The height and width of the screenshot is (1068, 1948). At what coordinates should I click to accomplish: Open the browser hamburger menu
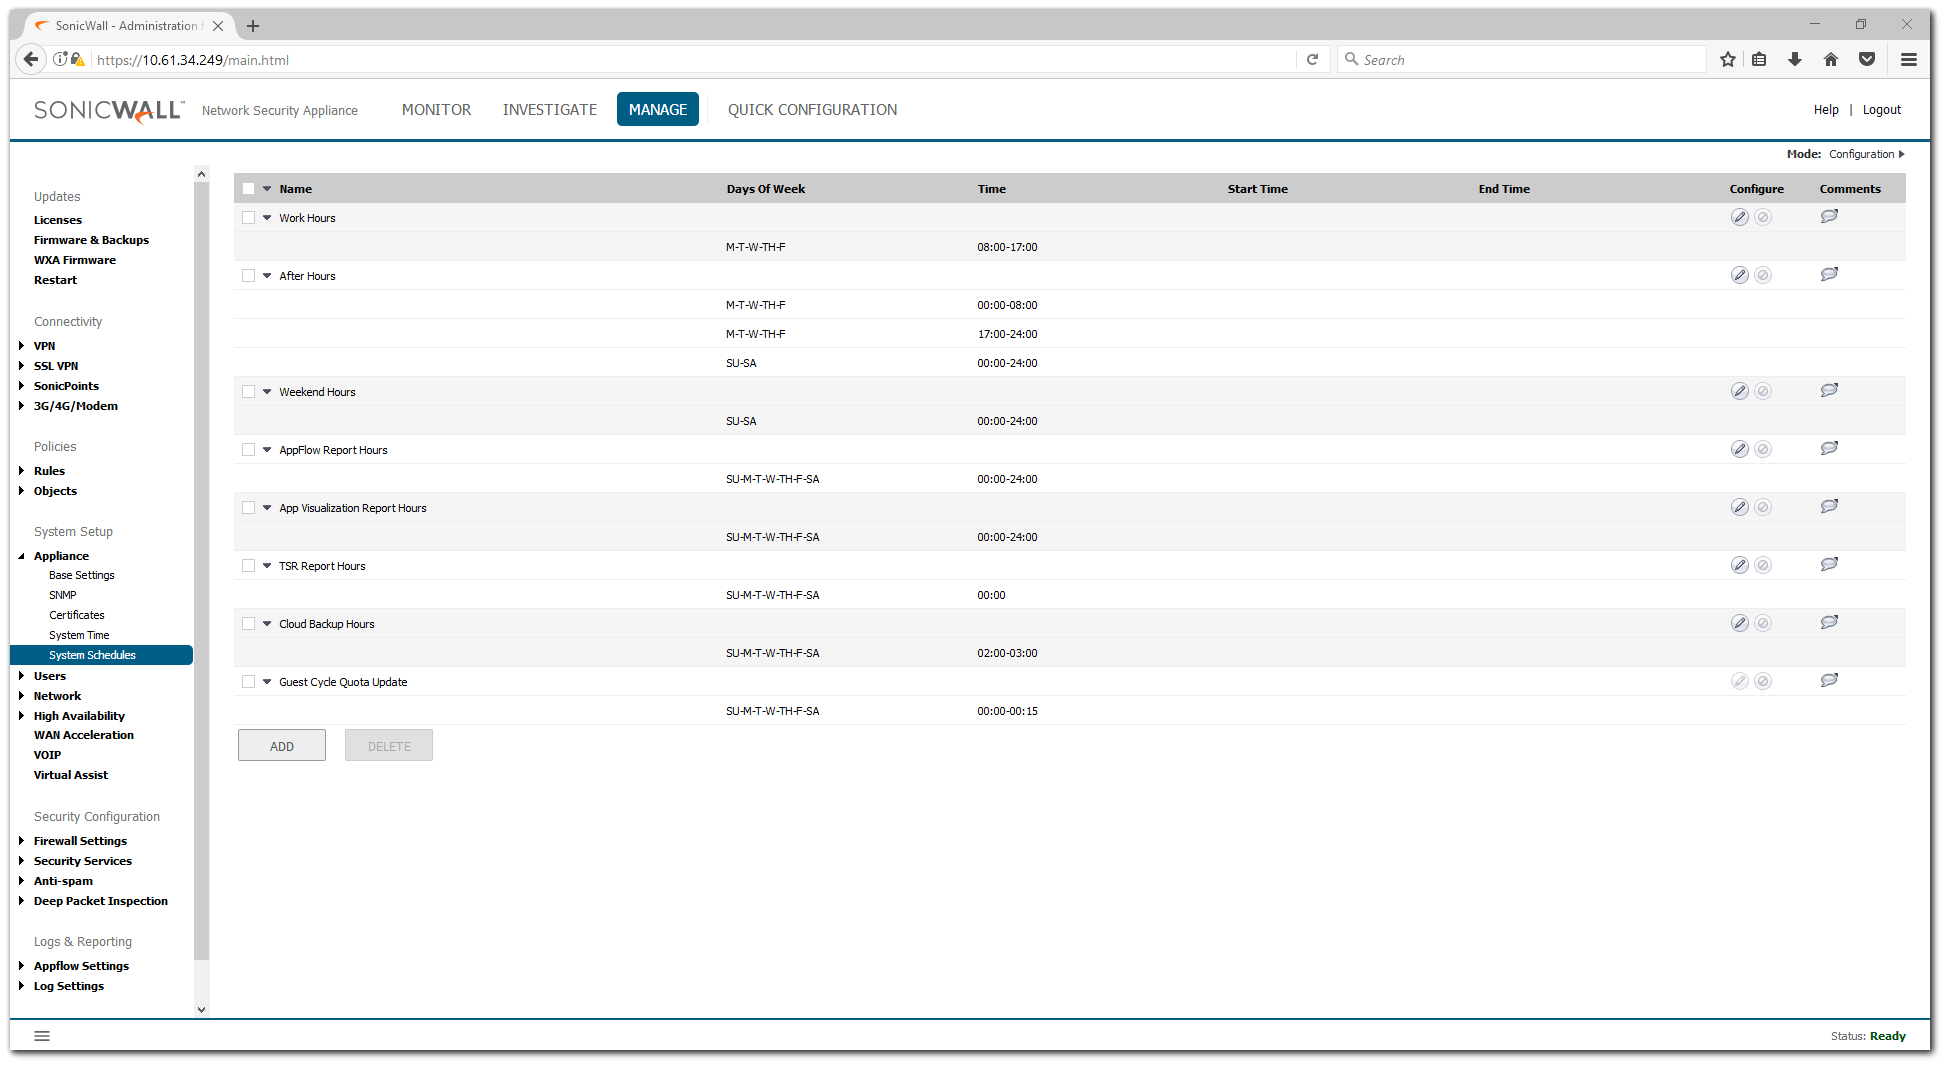point(1908,60)
